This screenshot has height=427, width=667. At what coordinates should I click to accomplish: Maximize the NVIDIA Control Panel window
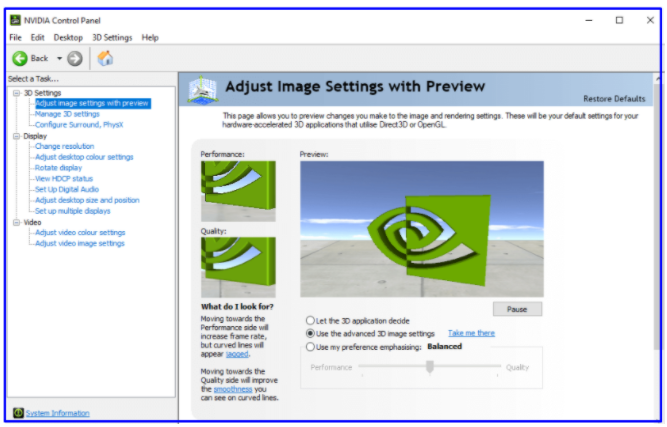pos(619,20)
